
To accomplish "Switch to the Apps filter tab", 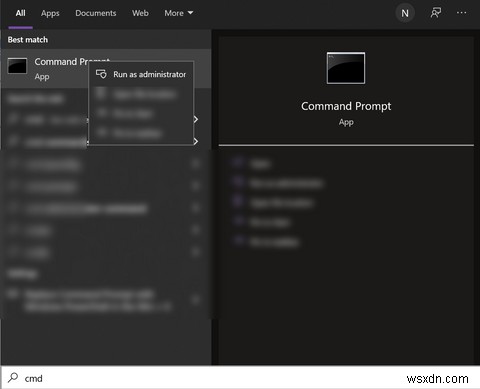I will [x=50, y=13].
